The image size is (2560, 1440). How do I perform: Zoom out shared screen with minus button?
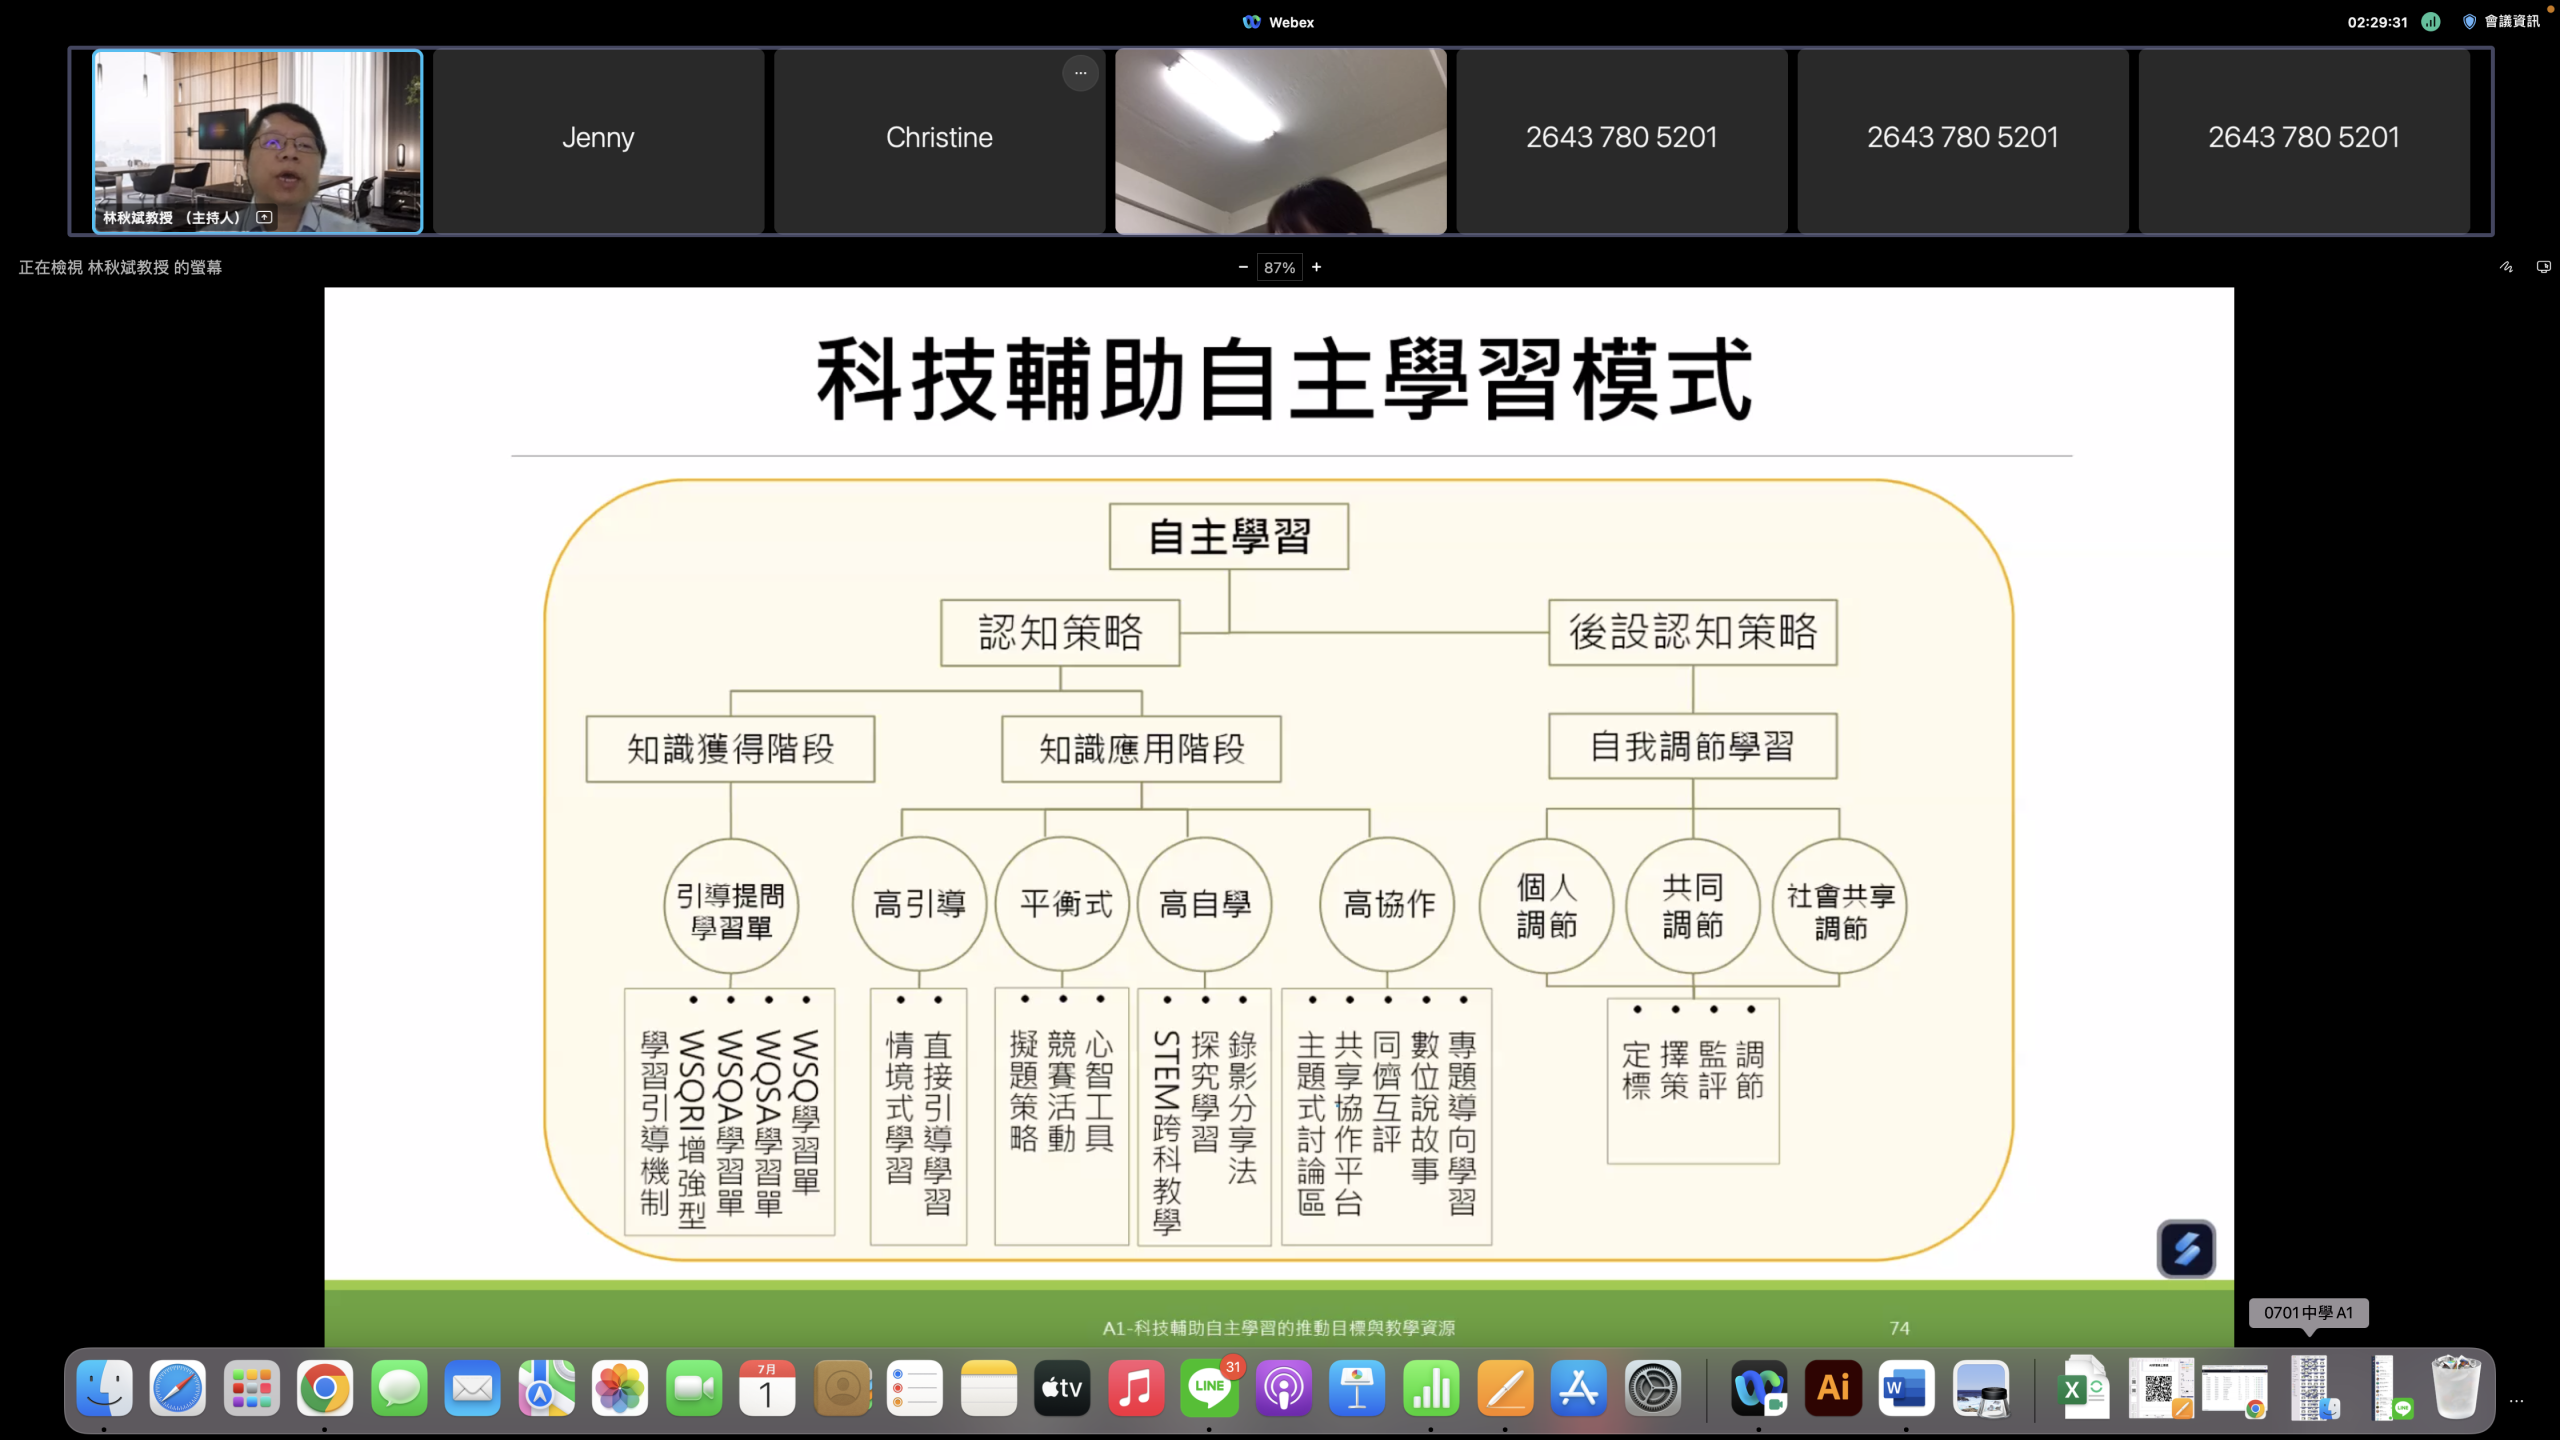(x=1243, y=267)
